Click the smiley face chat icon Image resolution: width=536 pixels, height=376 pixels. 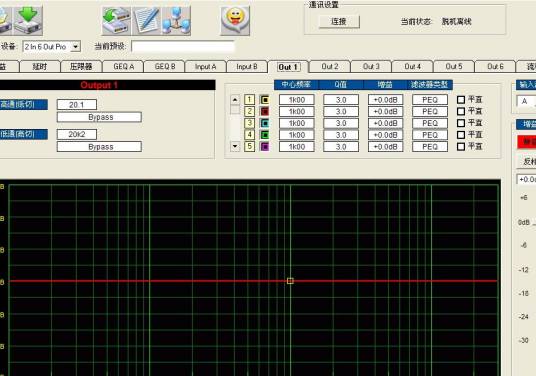(x=235, y=21)
